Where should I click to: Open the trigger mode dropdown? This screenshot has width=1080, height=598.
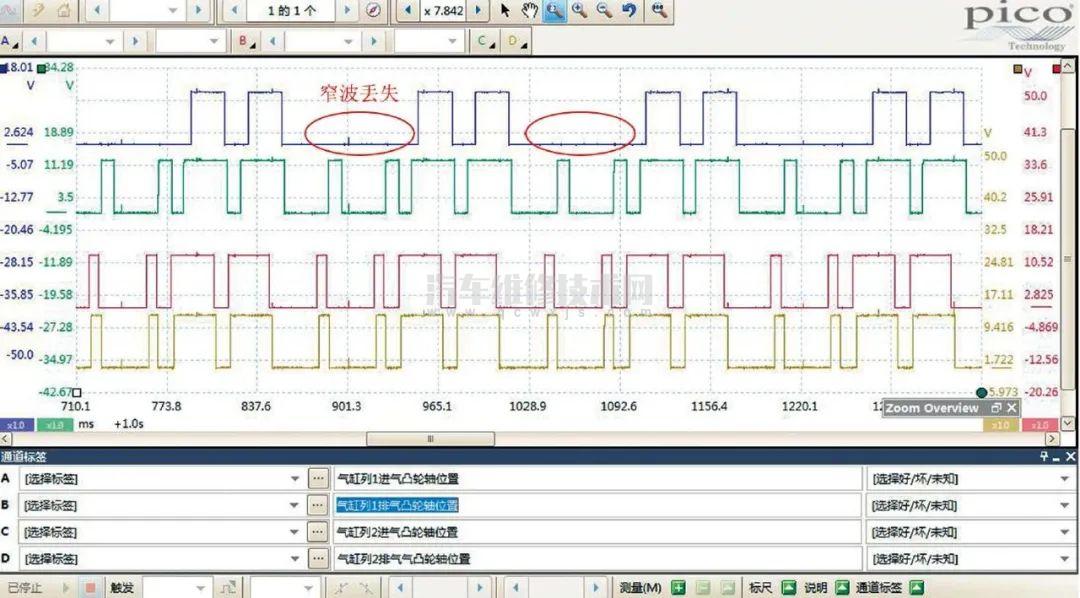(199, 588)
